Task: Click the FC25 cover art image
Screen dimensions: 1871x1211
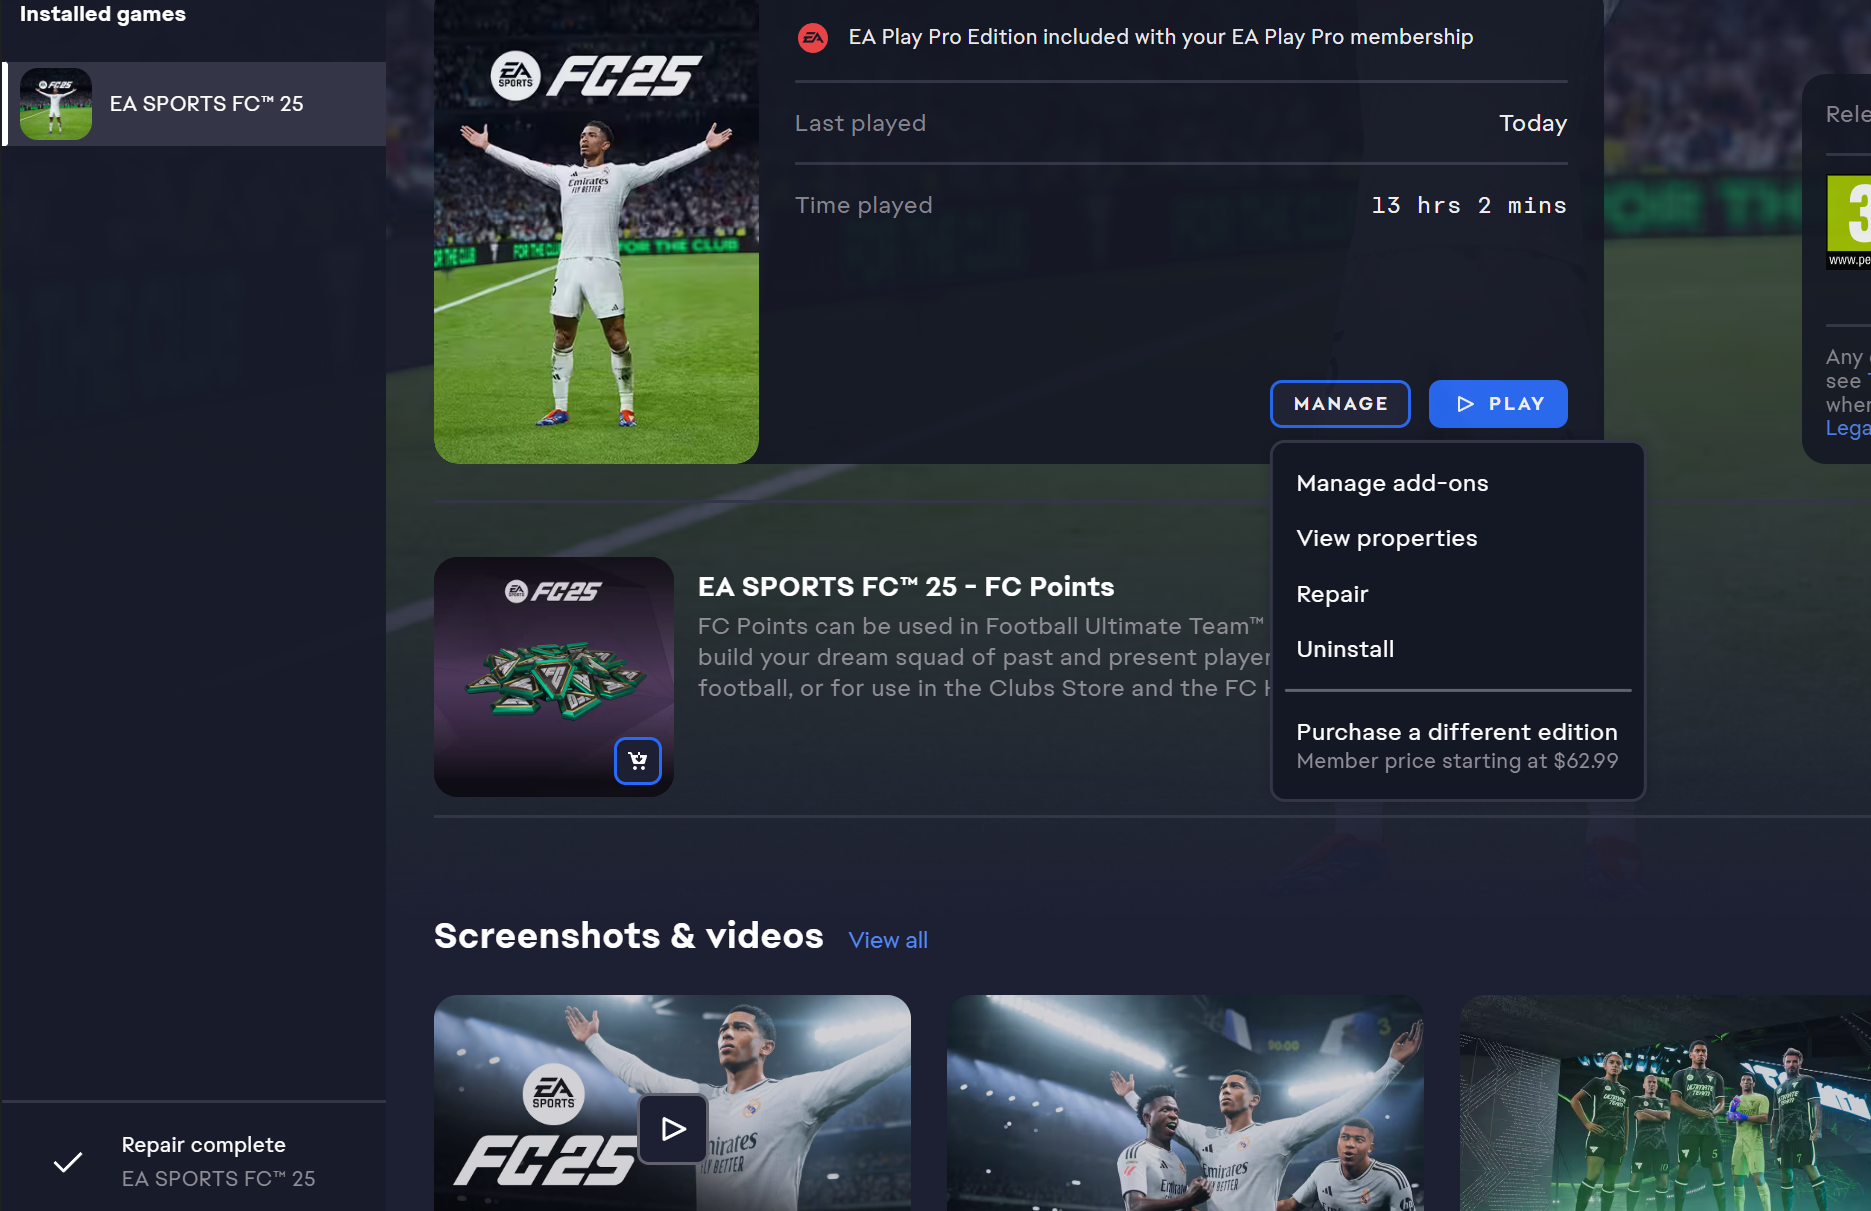Action: 596,231
